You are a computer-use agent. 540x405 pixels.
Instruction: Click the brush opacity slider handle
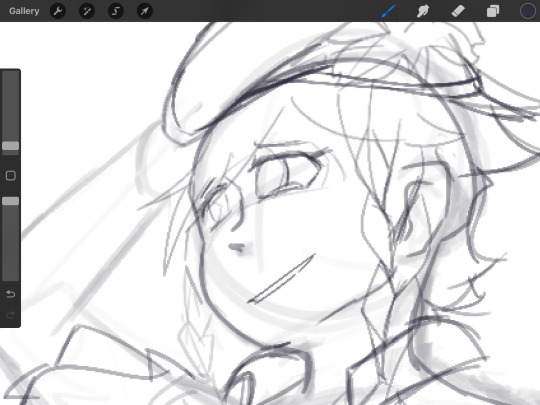(x=11, y=201)
